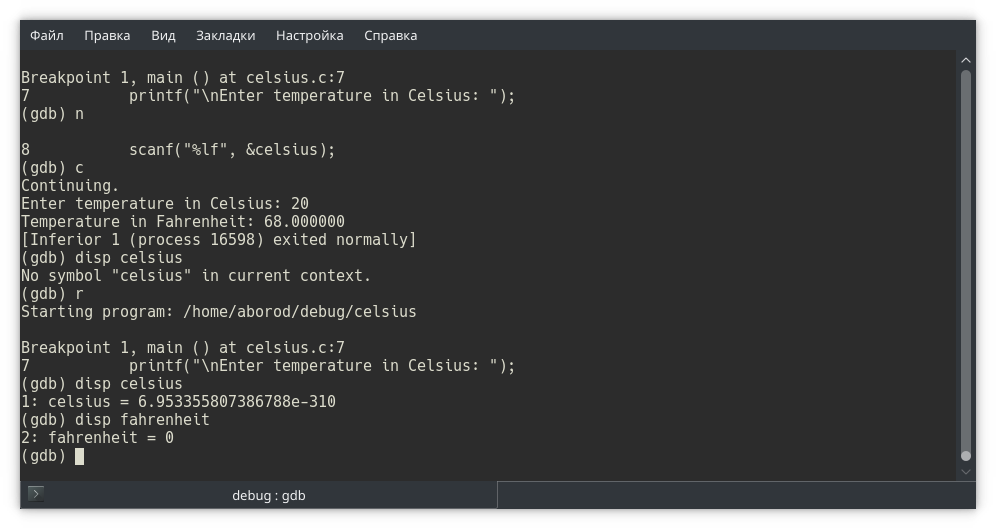Select the "debug : gdb" tab
The height and width of the screenshot is (529, 996).
tap(268, 495)
